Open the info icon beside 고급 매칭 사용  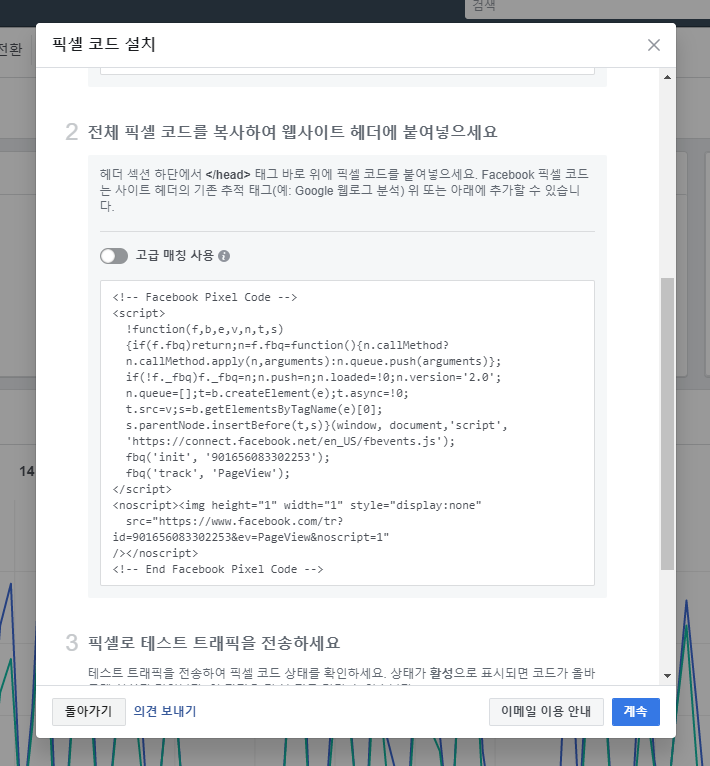(224, 256)
